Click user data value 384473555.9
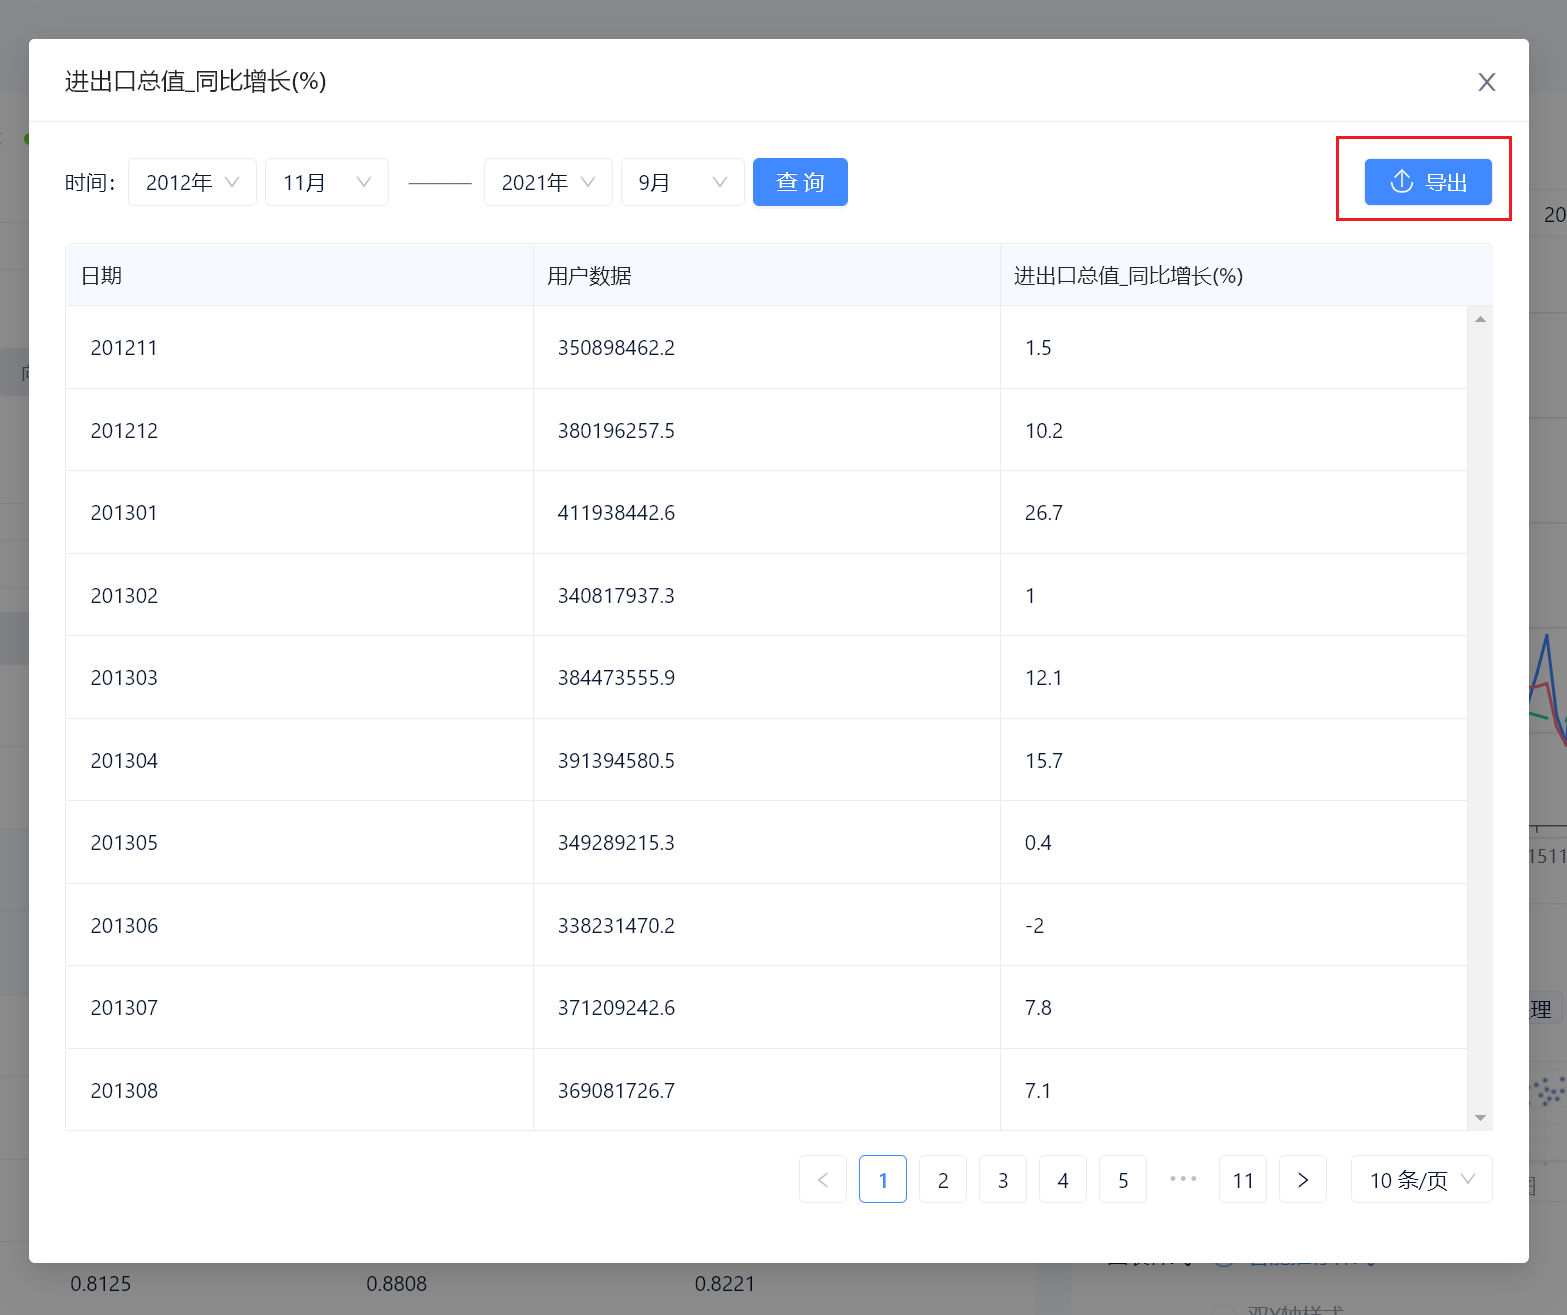Viewport: 1567px width, 1315px height. click(x=616, y=678)
